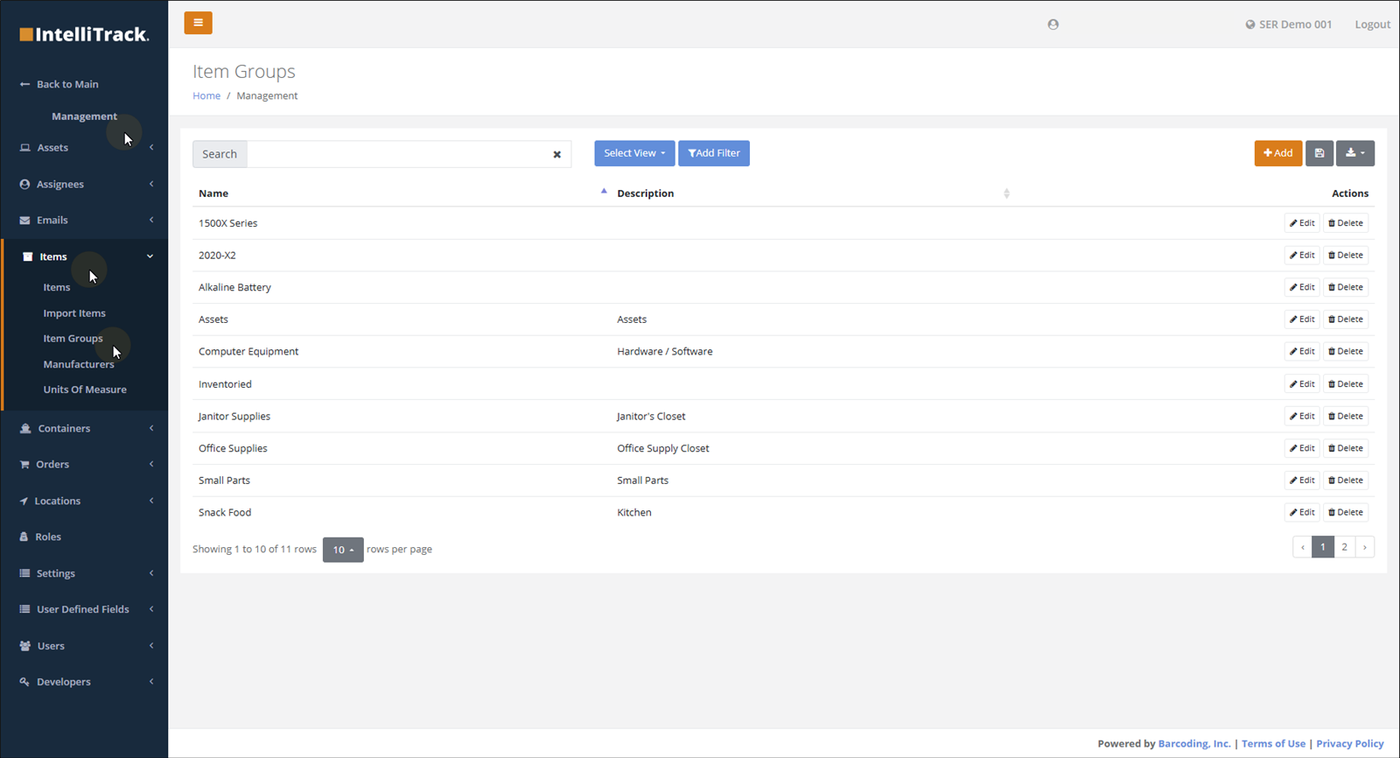The width and height of the screenshot is (1400, 758).
Task: Delete the 1500X Series row
Action: pyautogui.click(x=1346, y=223)
